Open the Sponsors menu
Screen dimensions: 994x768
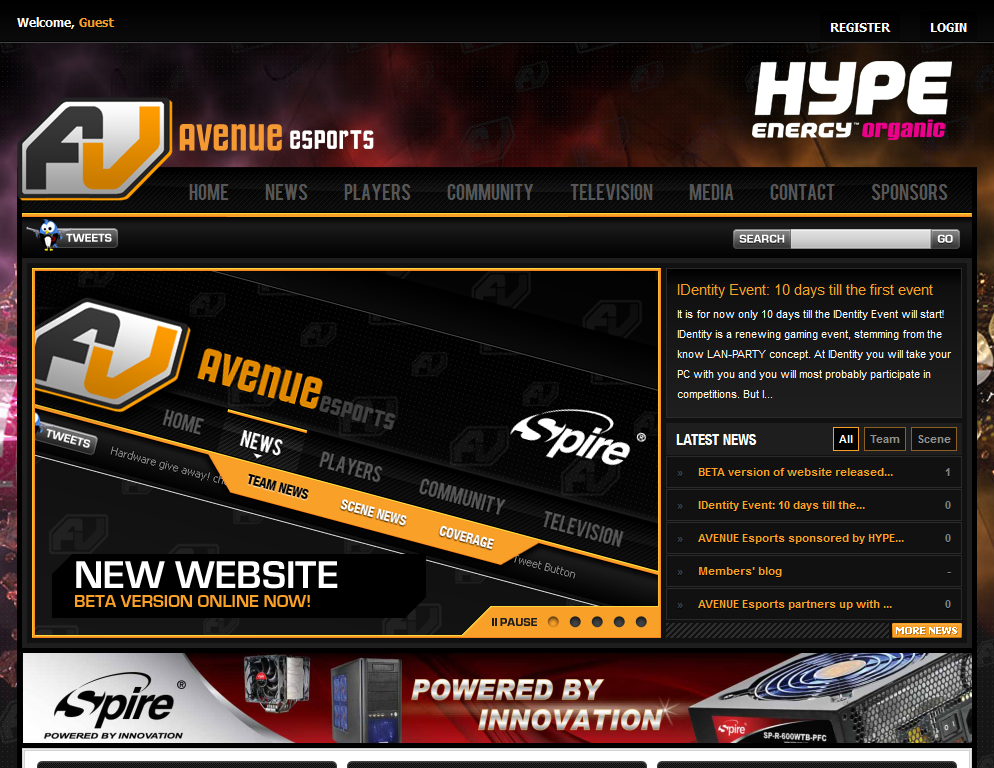click(x=909, y=192)
